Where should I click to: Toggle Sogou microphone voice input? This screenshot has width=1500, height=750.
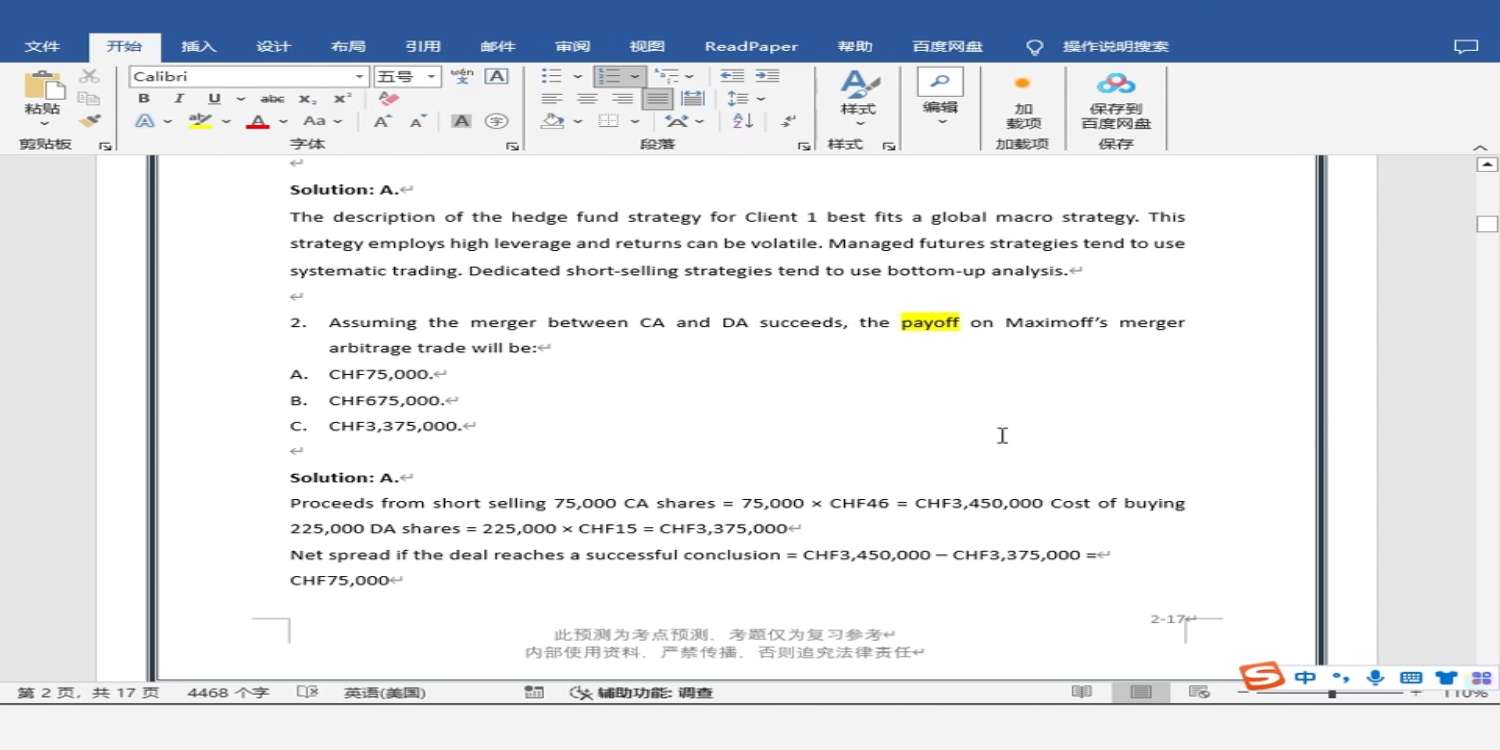click(1376, 677)
